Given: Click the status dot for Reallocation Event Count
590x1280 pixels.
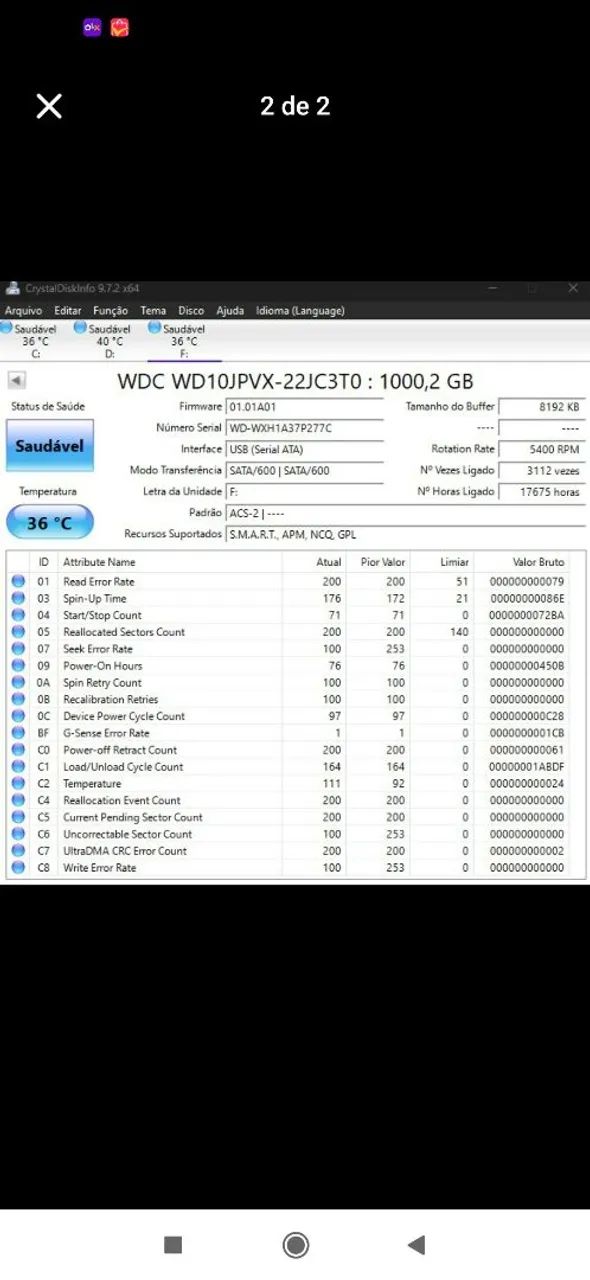Looking at the screenshot, I should (x=18, y=801).
